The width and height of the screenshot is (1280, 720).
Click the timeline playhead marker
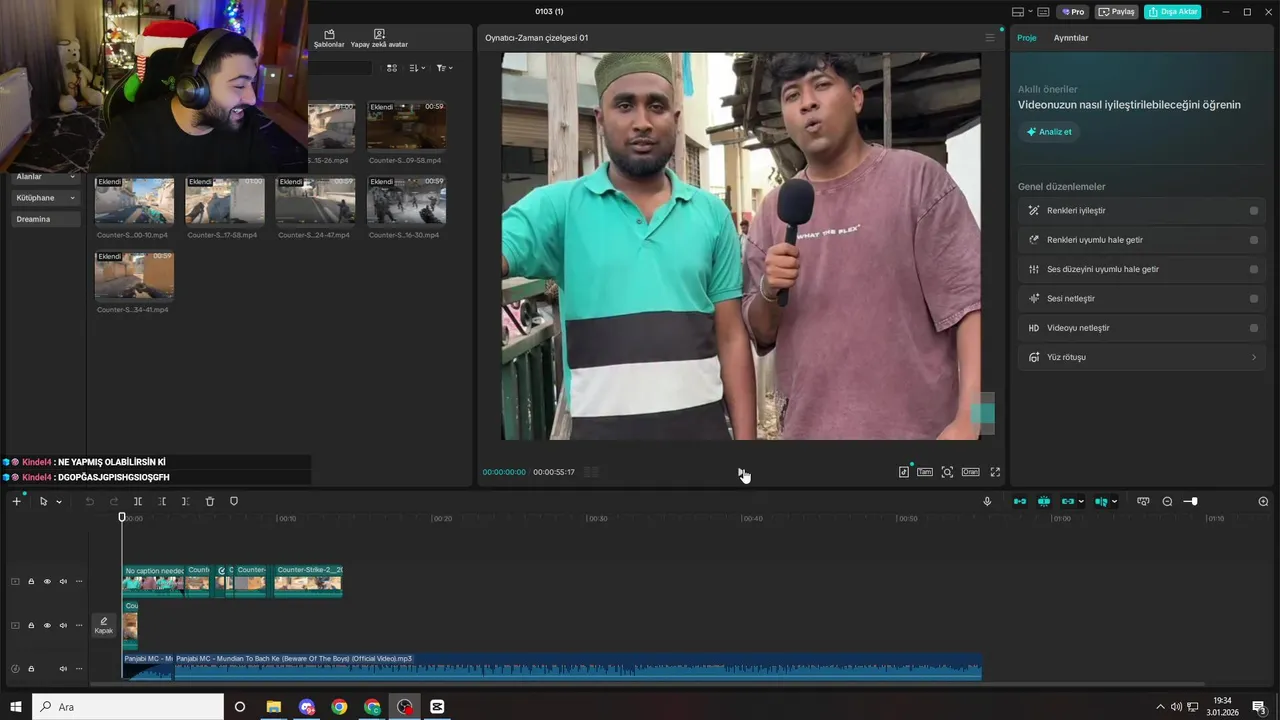[x=122, y=517]
